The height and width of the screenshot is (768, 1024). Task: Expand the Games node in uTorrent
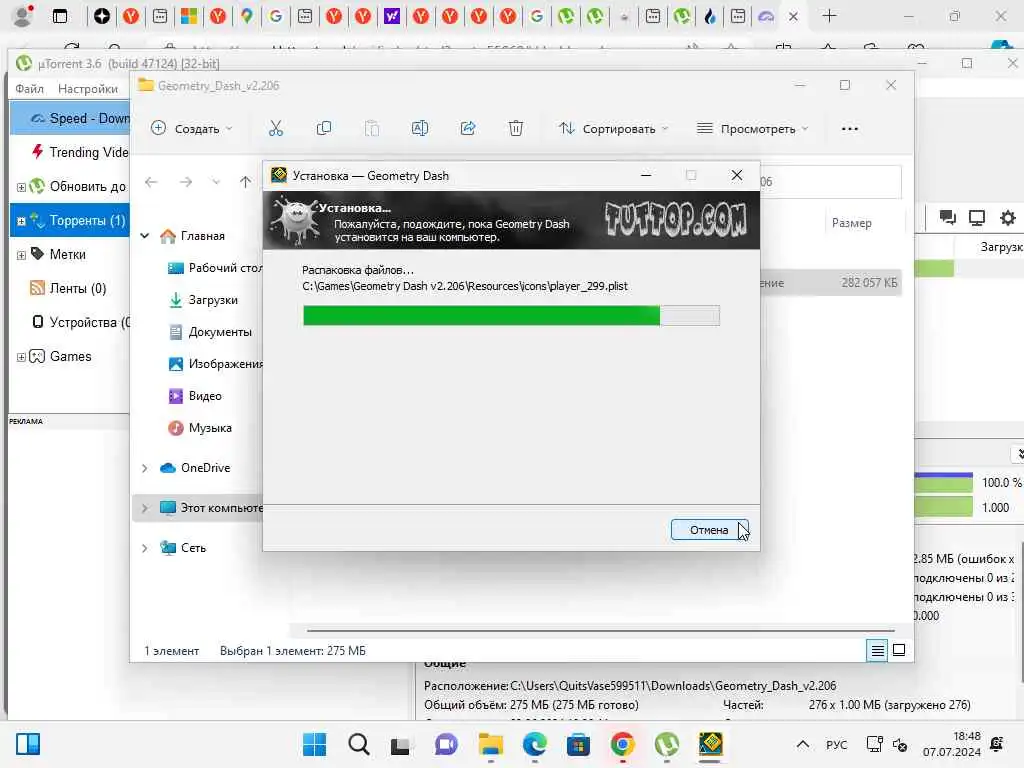[x=21, y=357]
